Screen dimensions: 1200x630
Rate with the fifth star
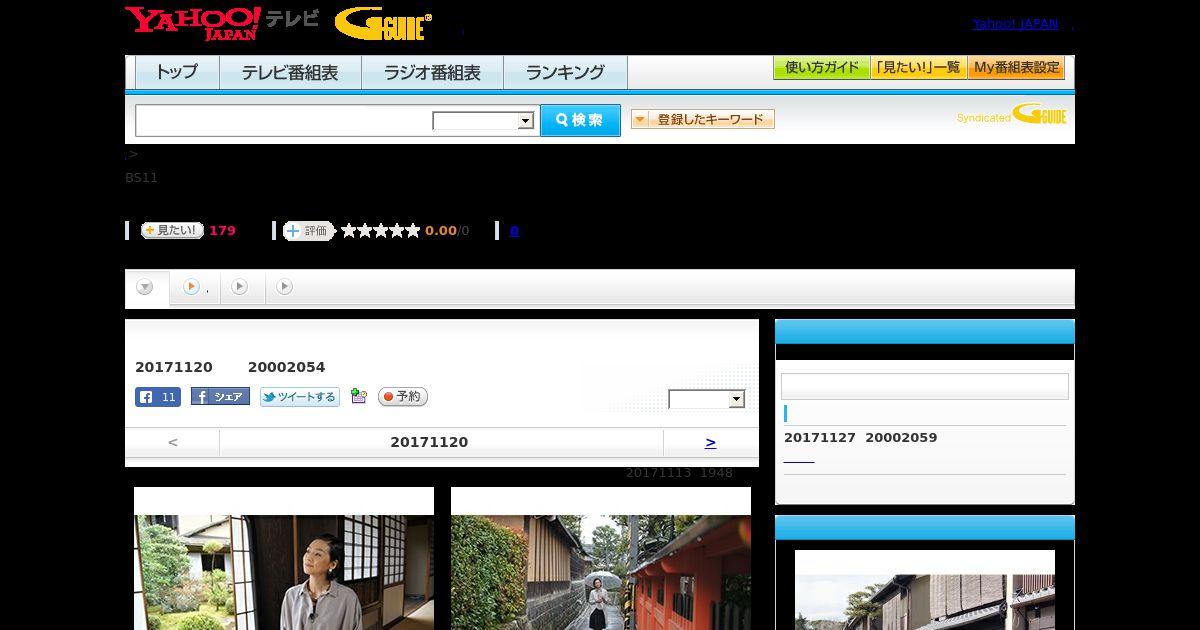[413, 231]
